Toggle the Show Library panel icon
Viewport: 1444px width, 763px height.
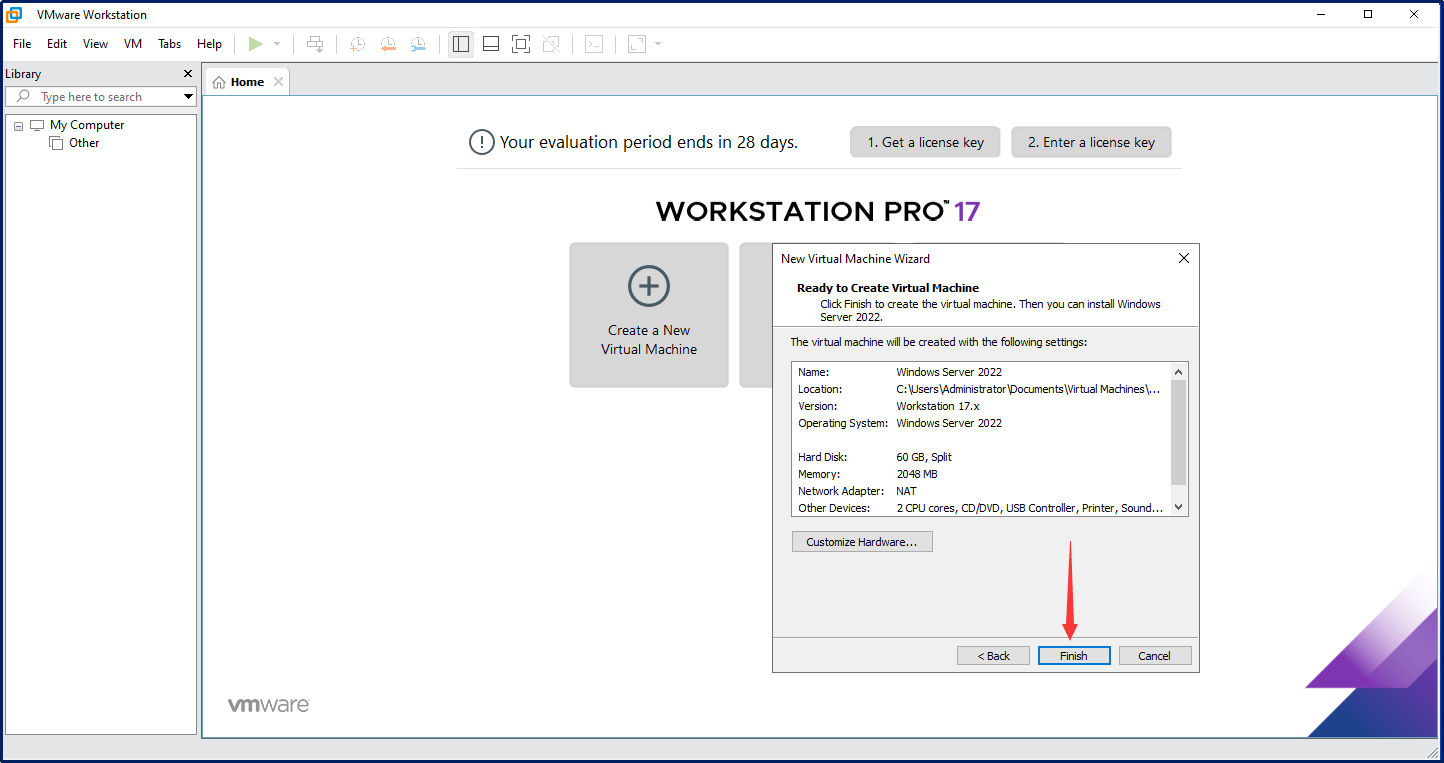pyautogui.click(x=461, y=44)
